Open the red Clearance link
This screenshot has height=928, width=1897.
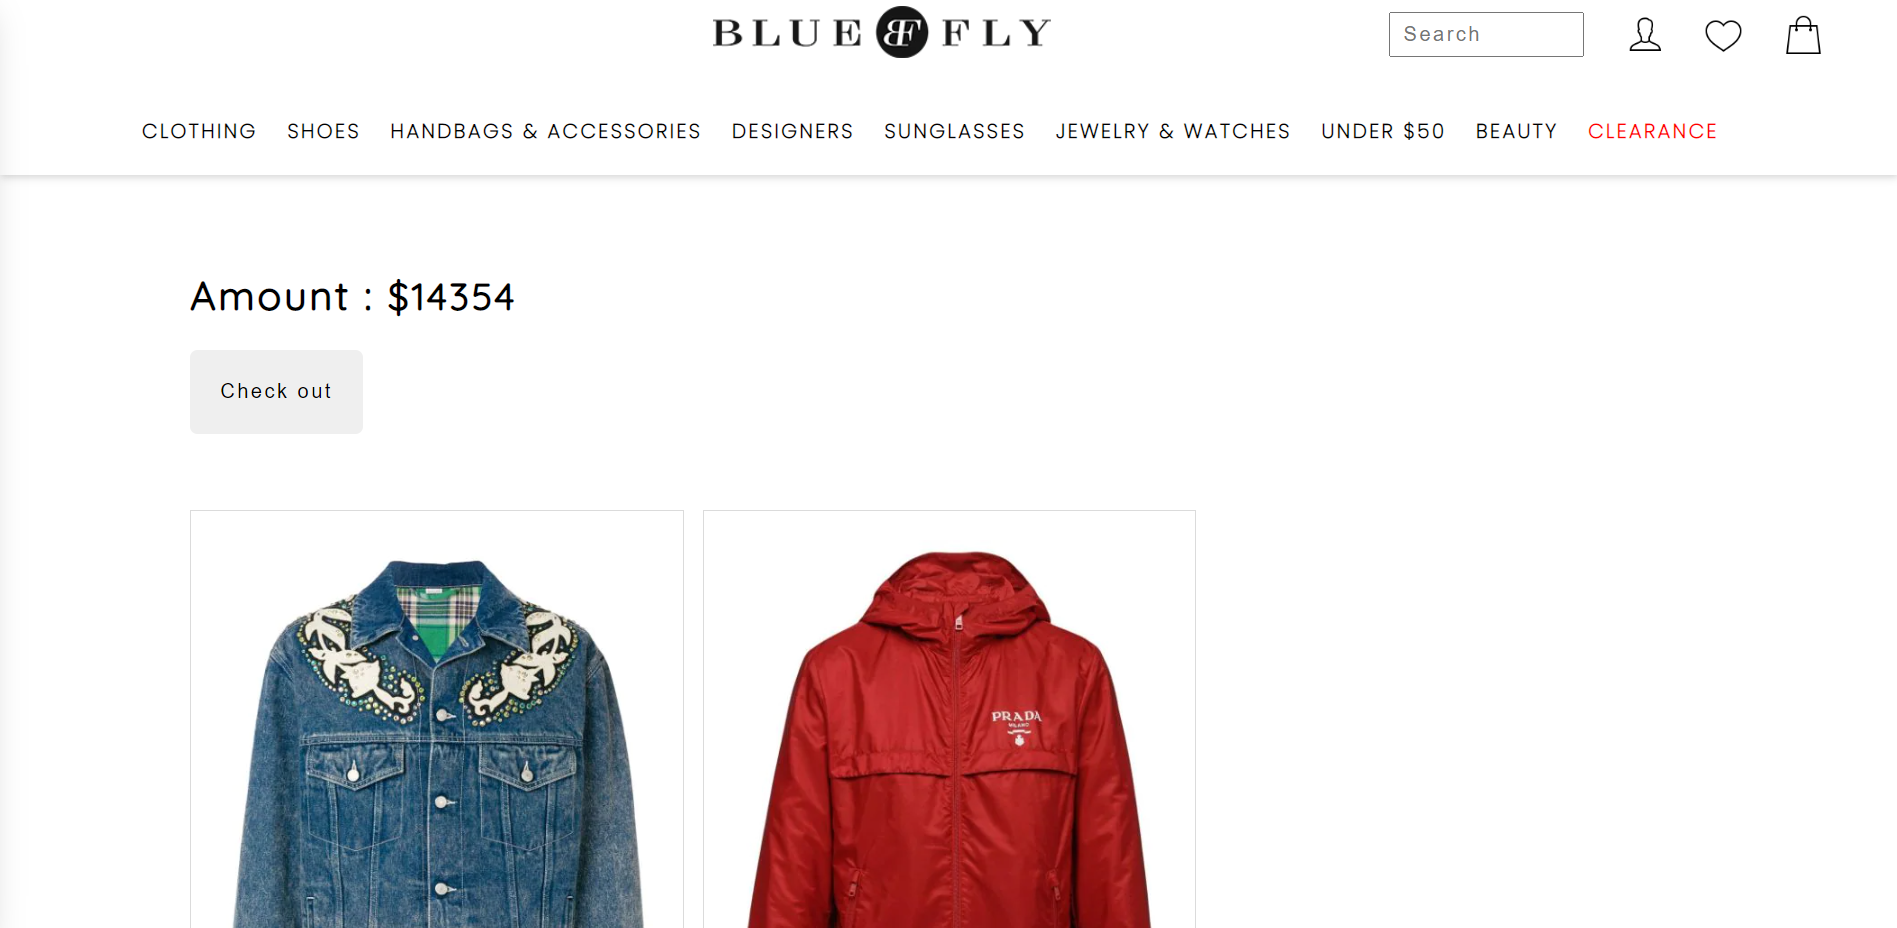coord(1652,131)
